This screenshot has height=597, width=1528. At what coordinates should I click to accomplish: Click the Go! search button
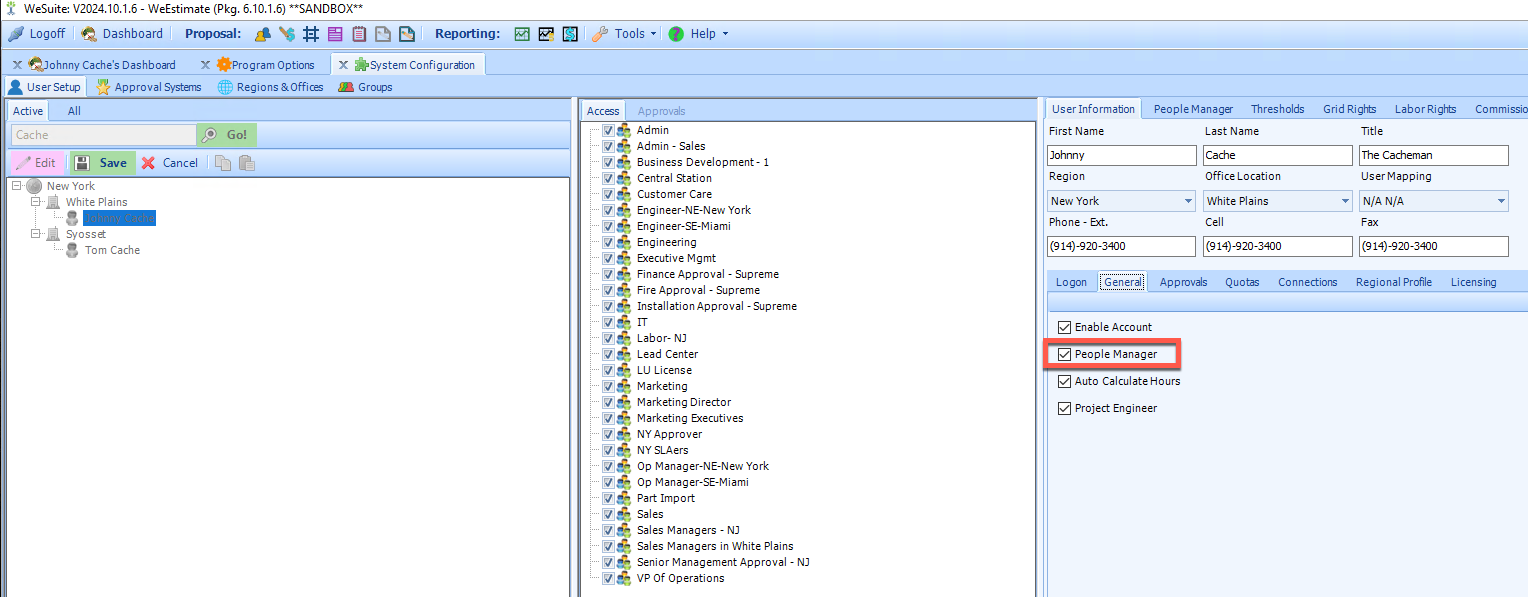coord(227,135)
